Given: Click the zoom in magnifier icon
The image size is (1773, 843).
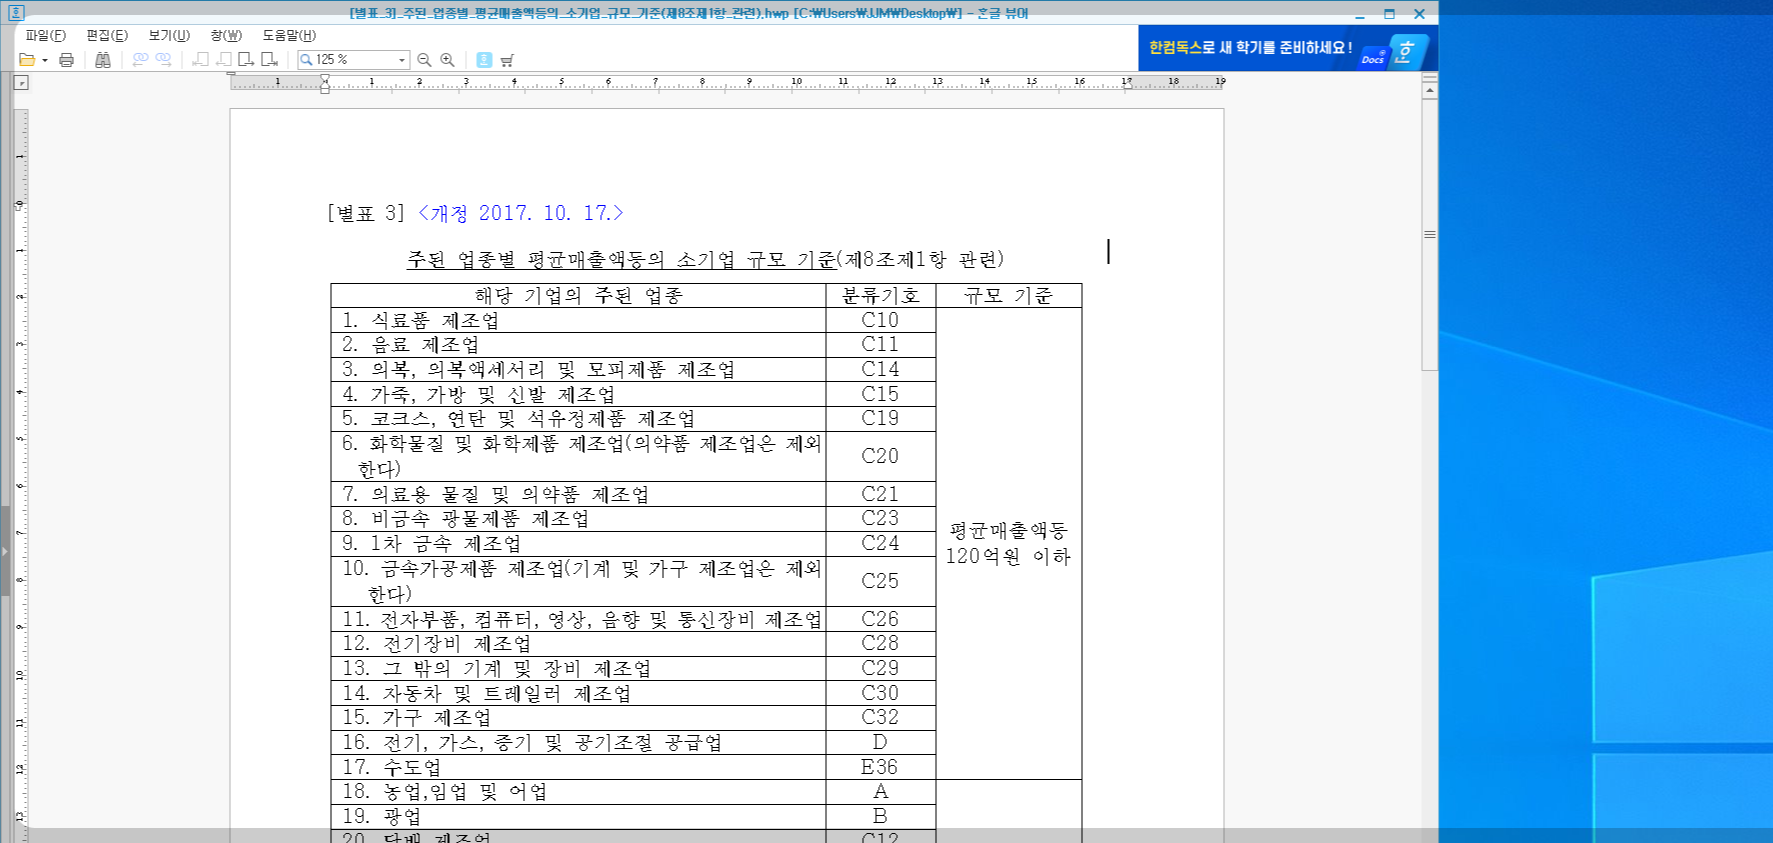Looking at the screenshot, I should tap(447, 60).
